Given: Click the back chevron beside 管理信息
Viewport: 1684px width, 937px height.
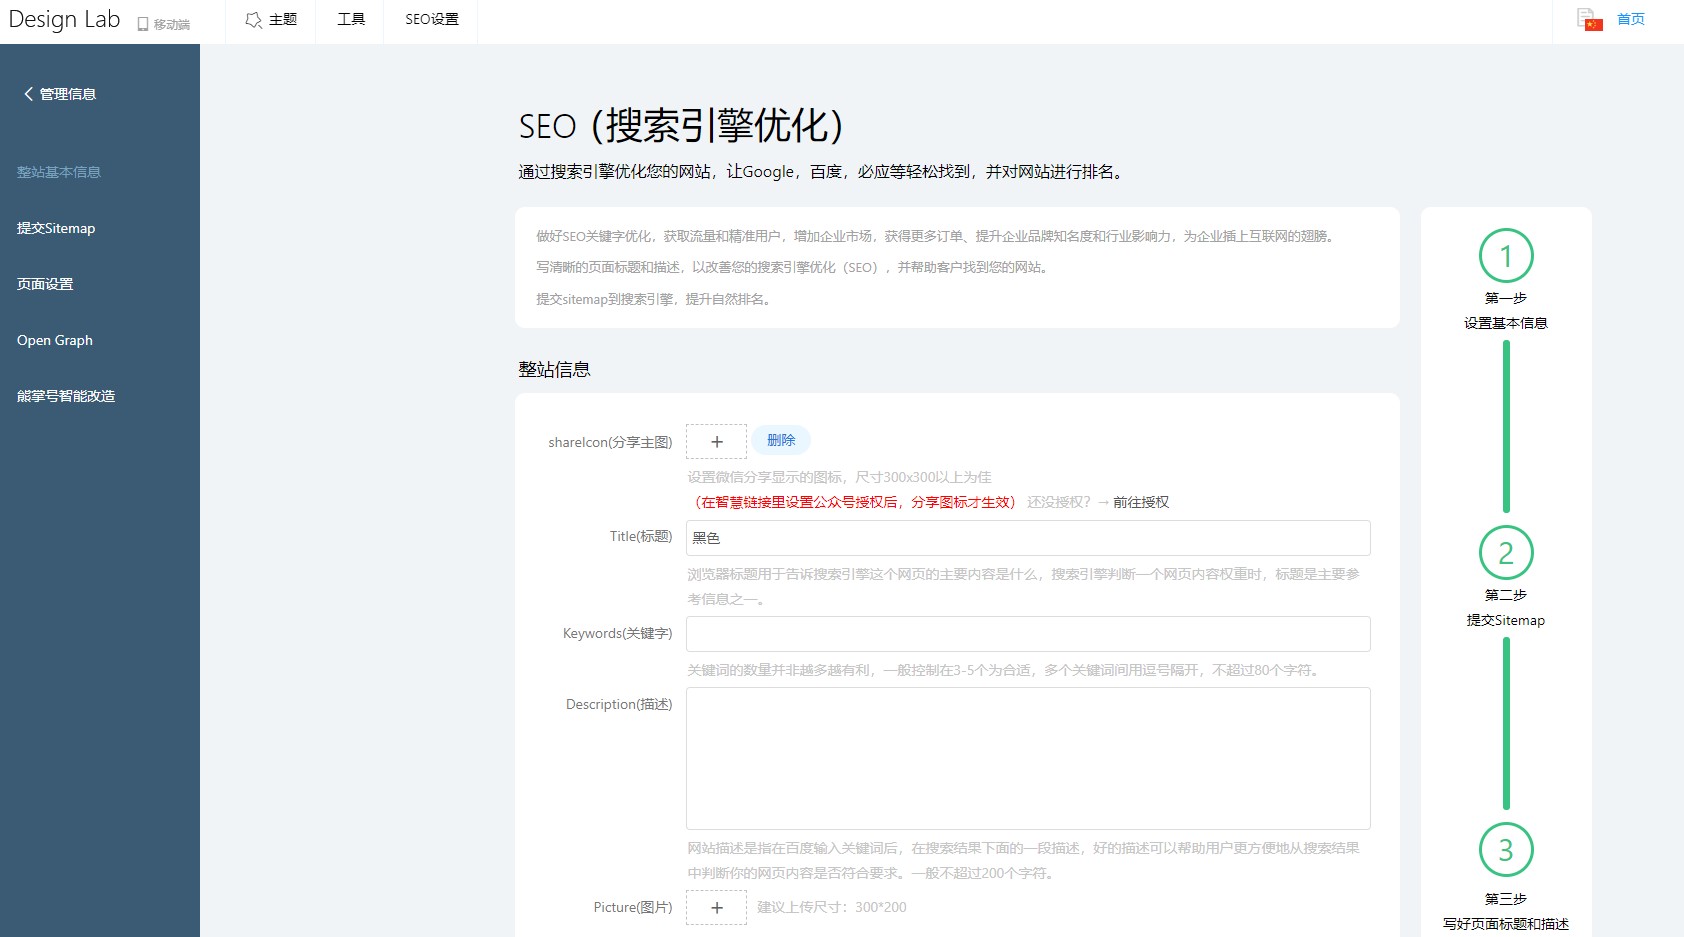Looking at the screenshot, I should 28,94.
